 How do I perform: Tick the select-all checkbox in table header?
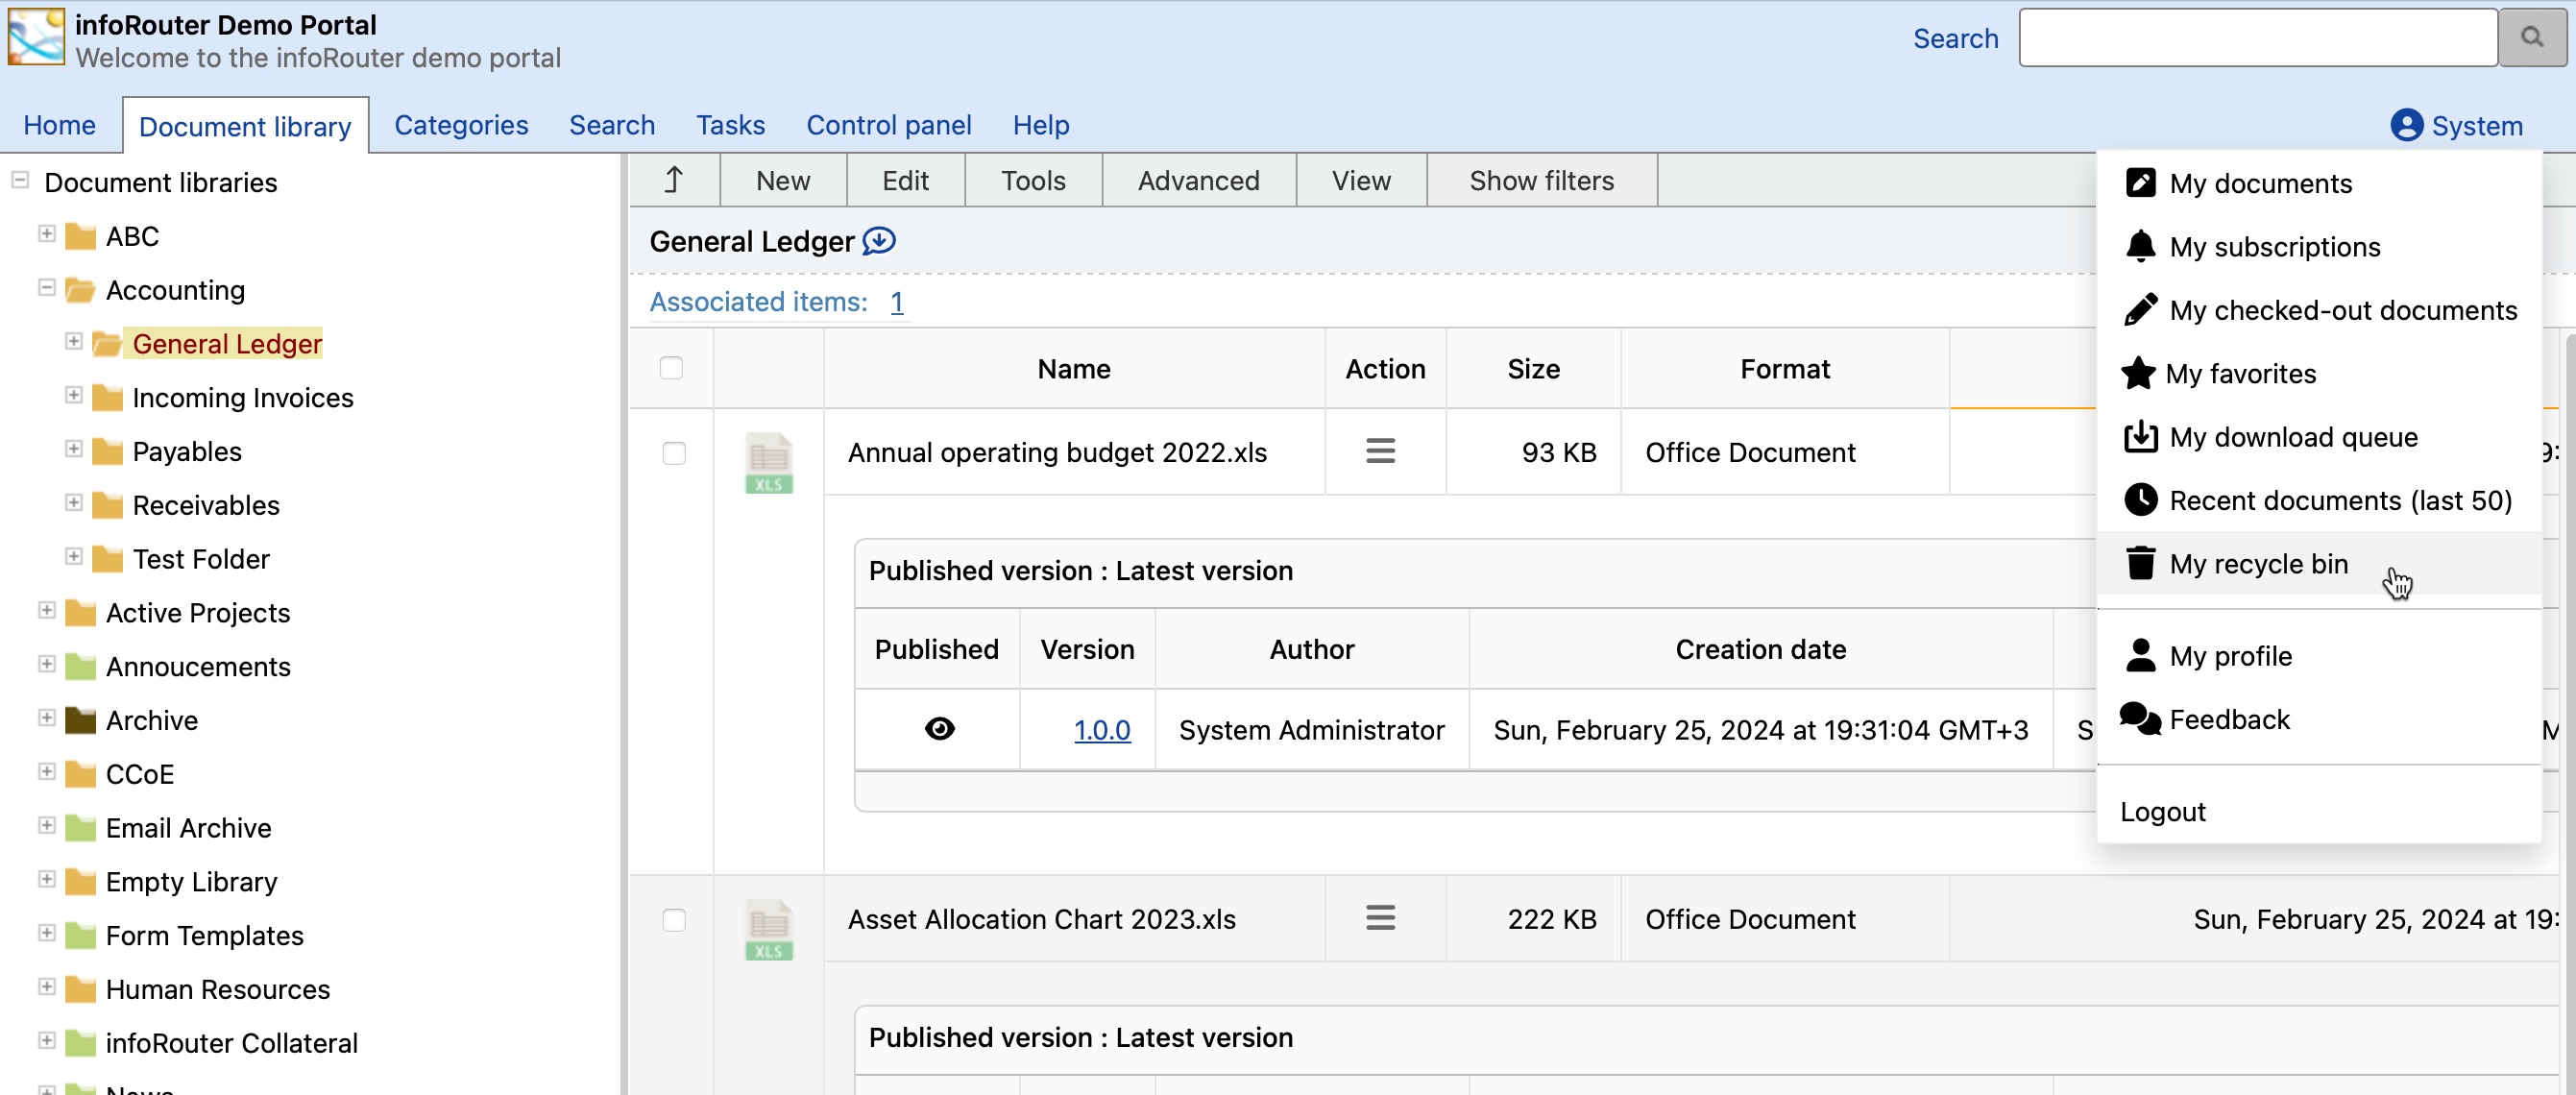[x=671, y=368]
